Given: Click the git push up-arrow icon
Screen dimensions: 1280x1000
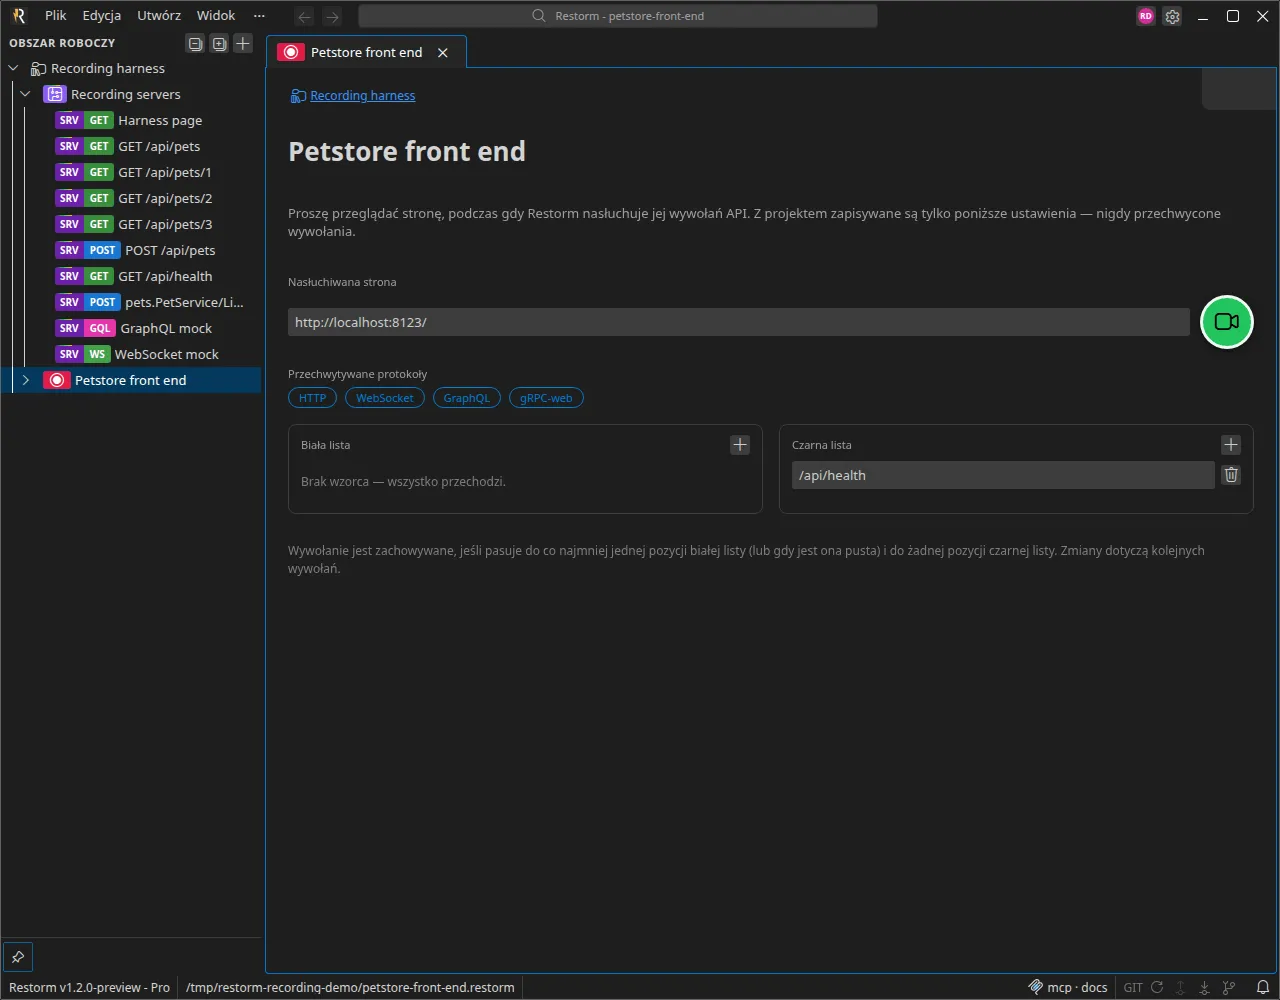Looking at the screenshot, I should [1181, 987].
